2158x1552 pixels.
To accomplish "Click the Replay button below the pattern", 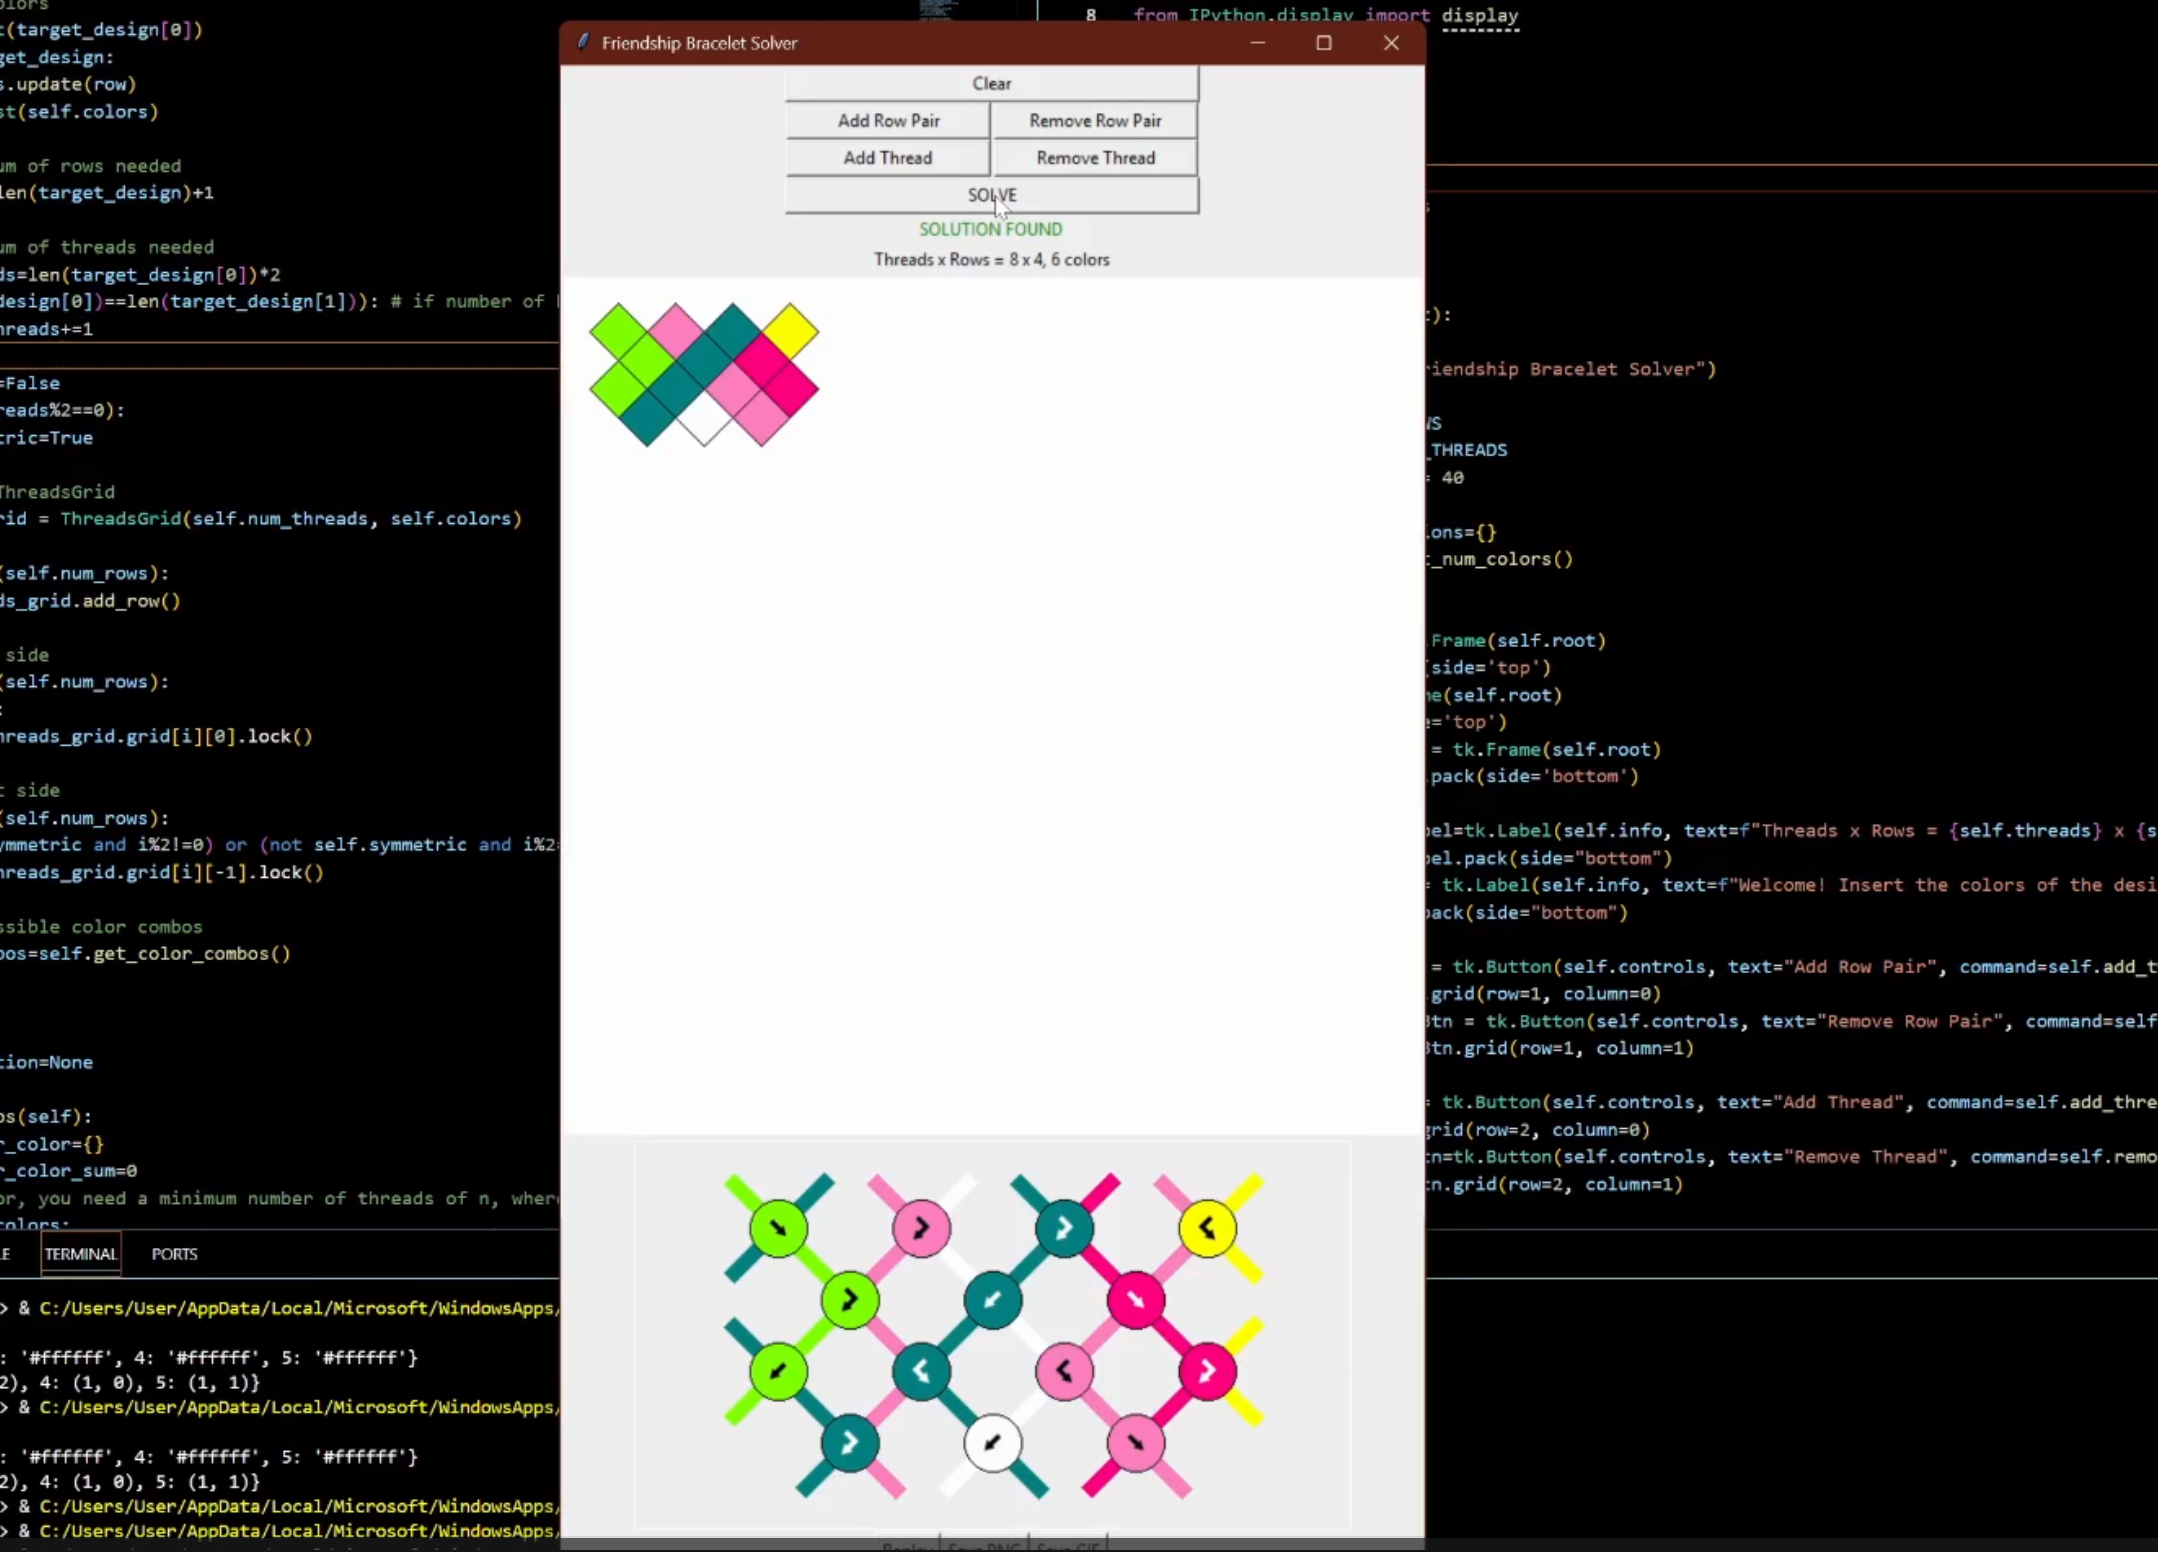I will click(906, 1547).
